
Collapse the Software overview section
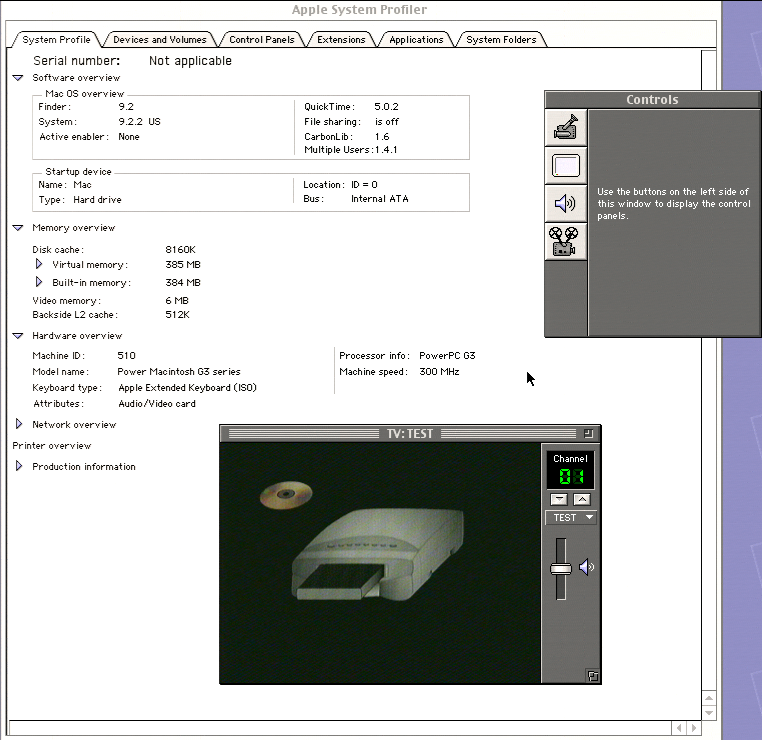click(x=18, y=78)
